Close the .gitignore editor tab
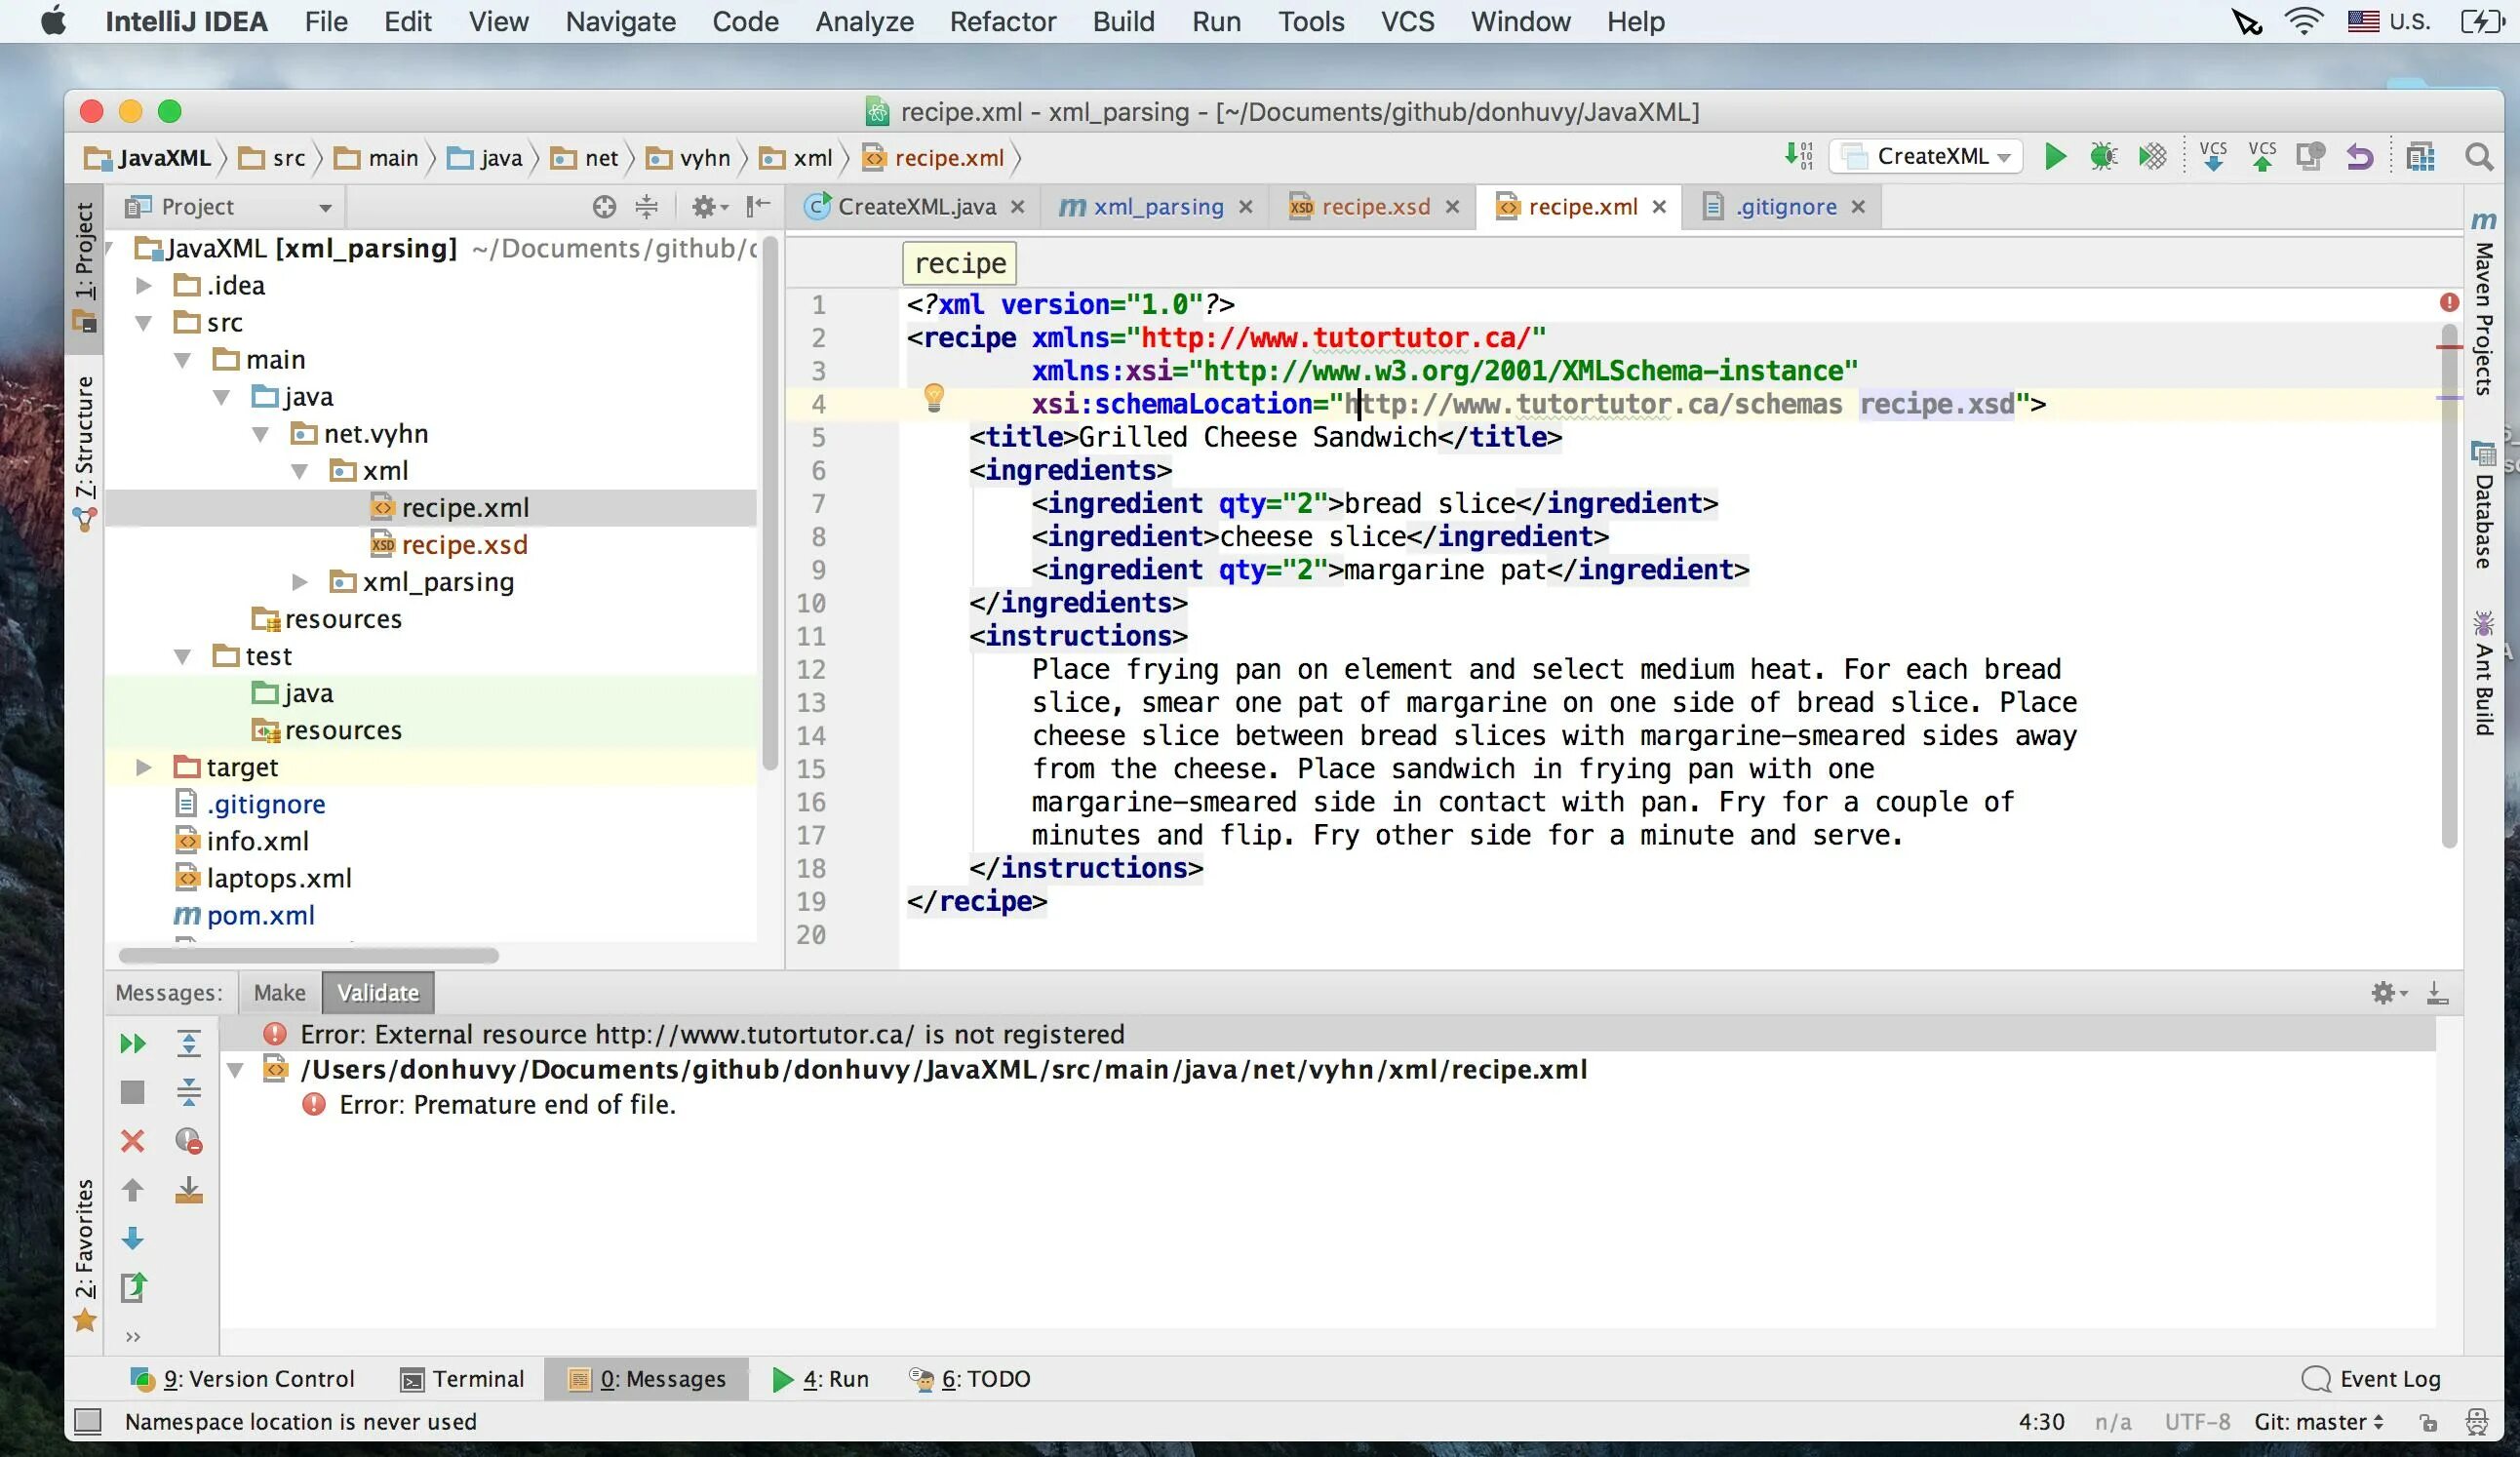This screenshot has height=1457, width=2520. [1858, 206]
